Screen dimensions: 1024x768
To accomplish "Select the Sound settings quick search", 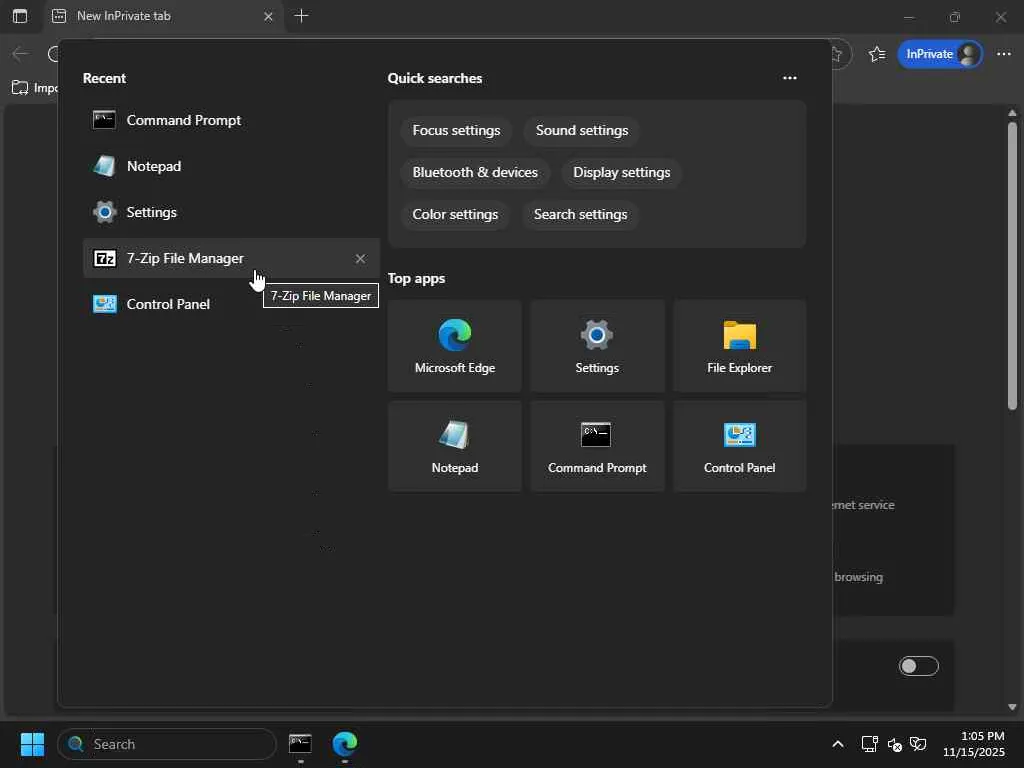I will coord(582,131).
